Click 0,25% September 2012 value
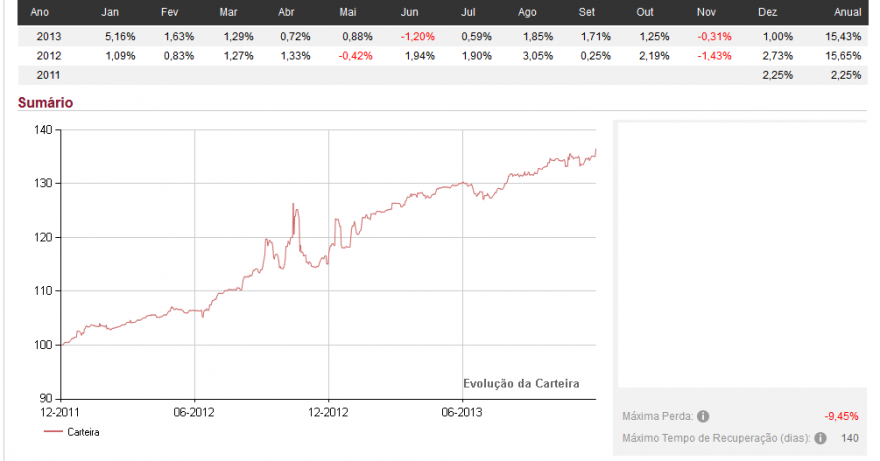The width and height of the screenshot is (880, 461). [x=596, y=56]
